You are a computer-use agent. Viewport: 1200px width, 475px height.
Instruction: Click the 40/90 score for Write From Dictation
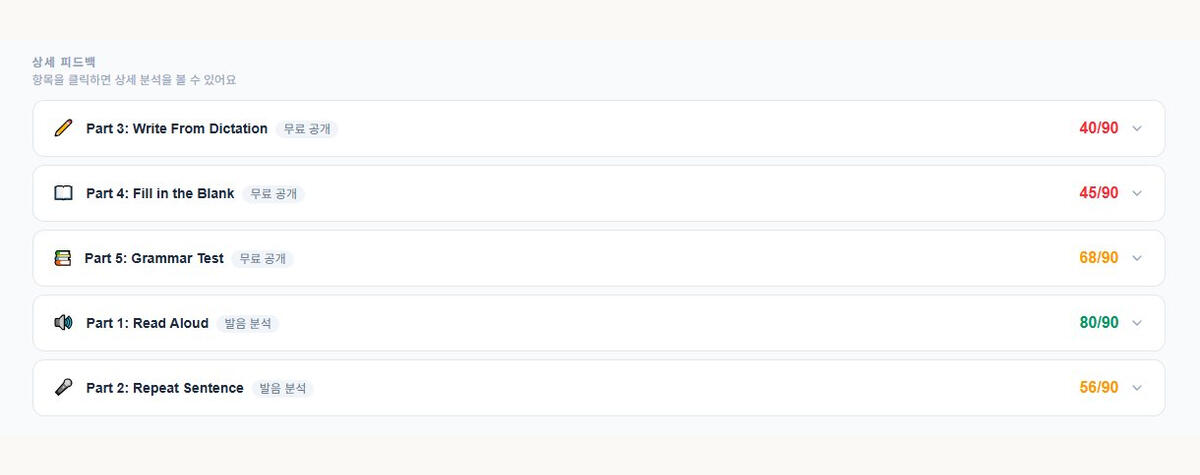tap(1099, 128)
